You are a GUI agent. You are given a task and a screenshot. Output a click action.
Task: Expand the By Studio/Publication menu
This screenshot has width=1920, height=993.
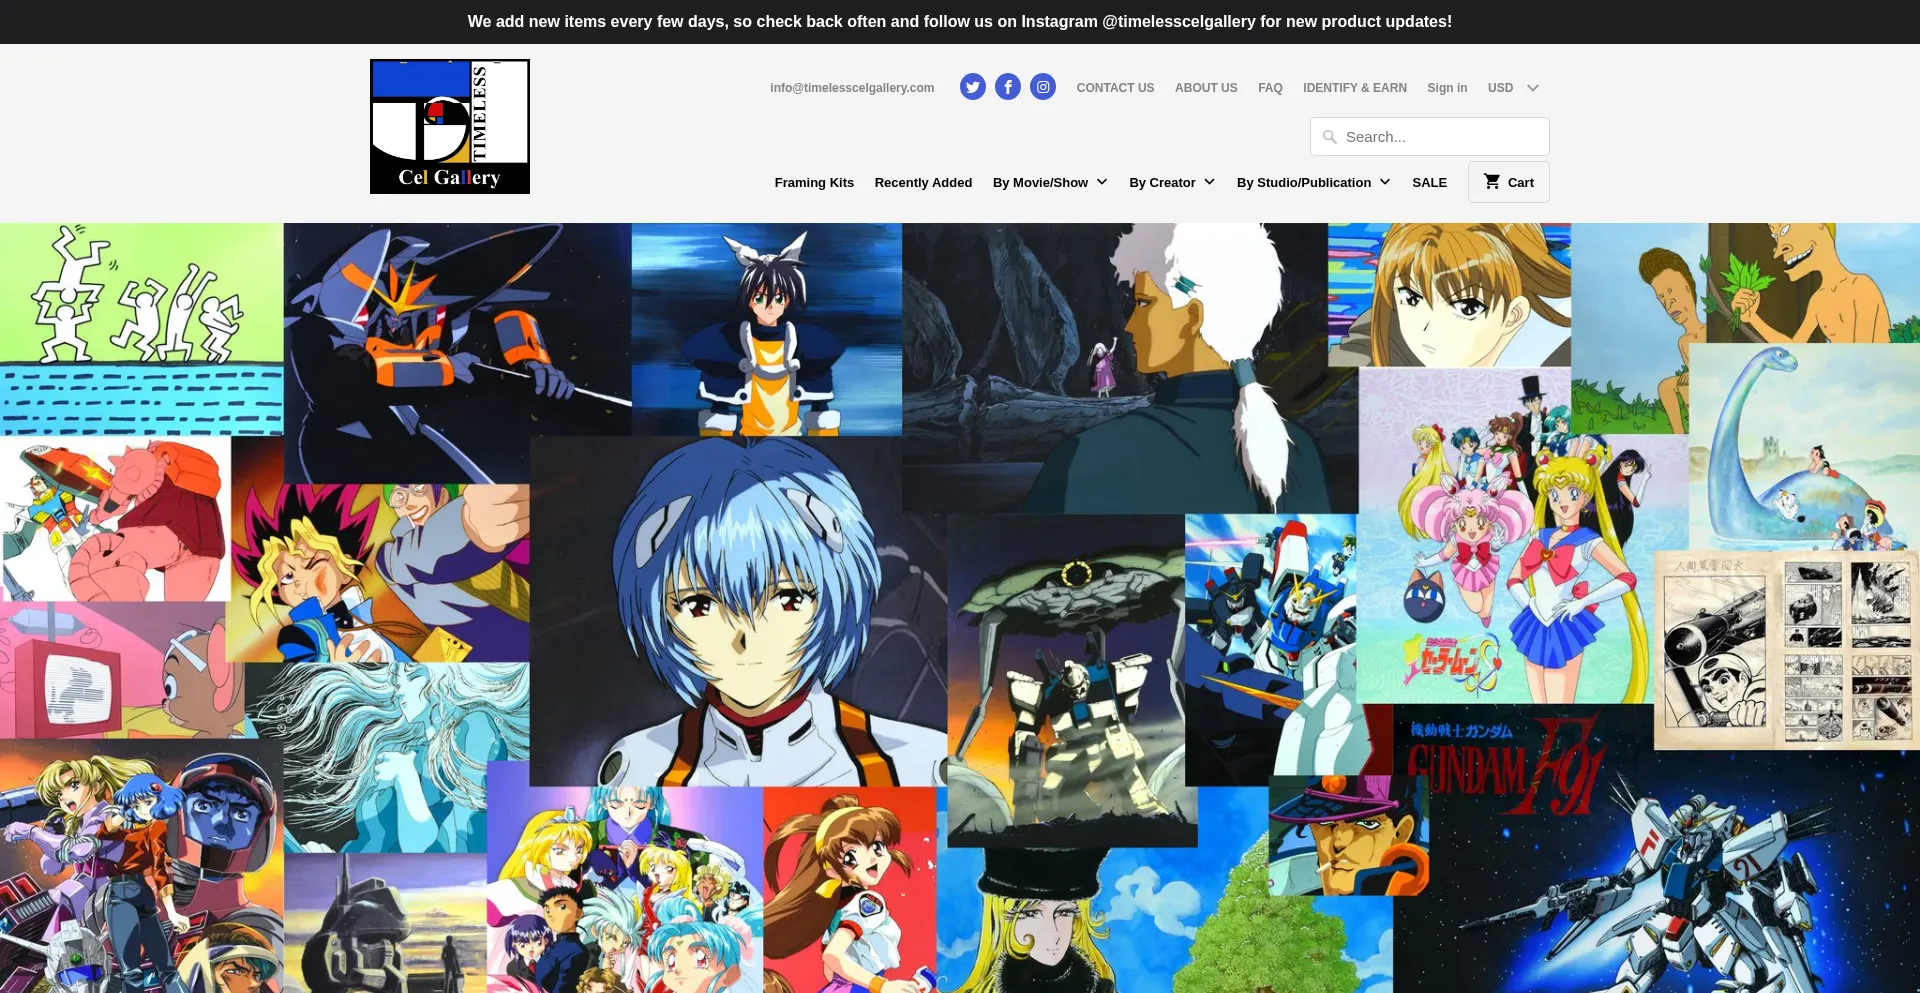(1312, 182)
